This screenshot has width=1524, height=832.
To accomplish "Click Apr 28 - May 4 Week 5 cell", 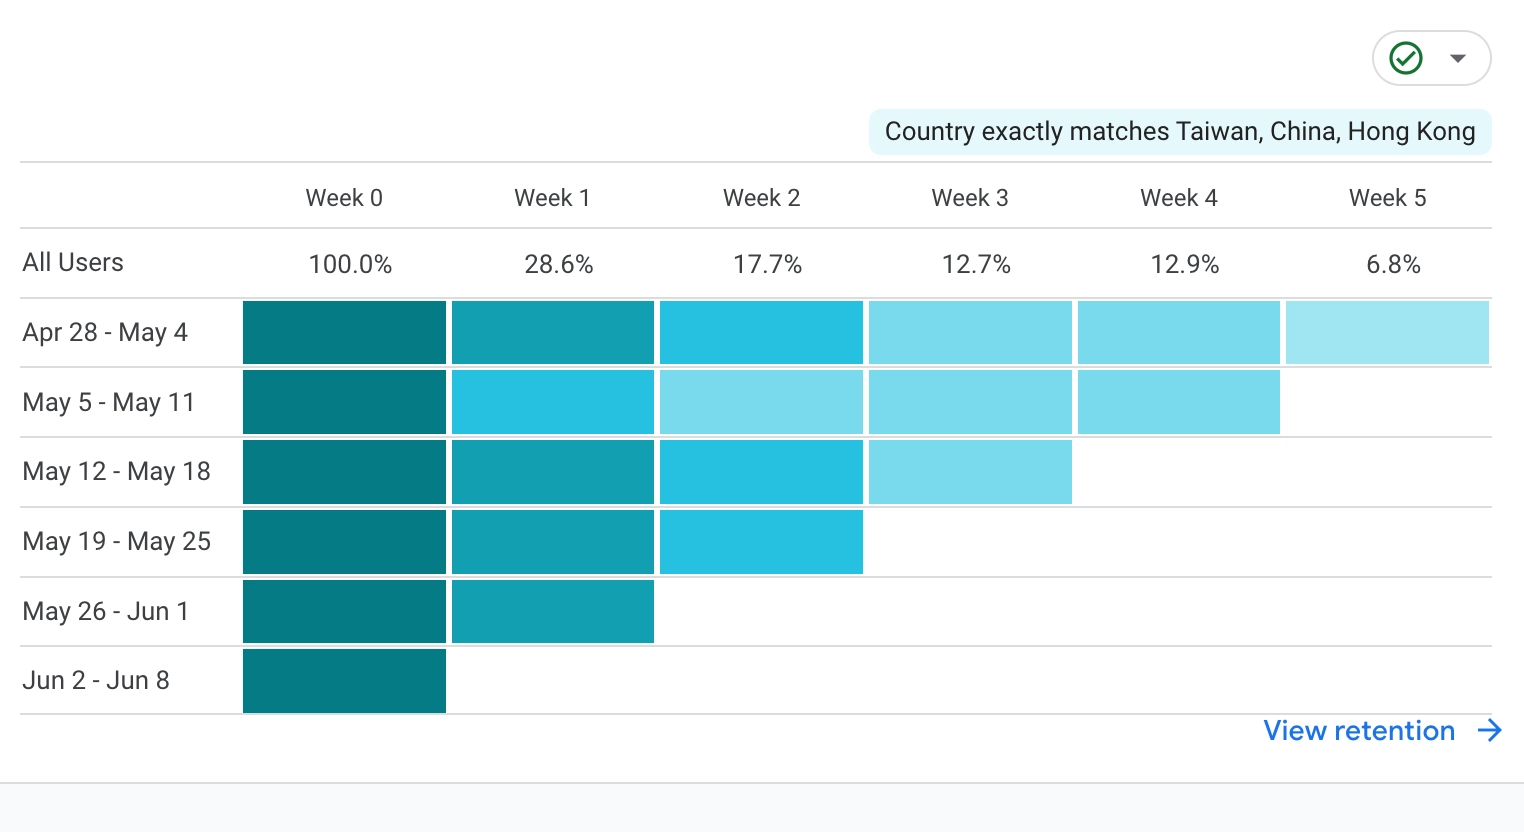I will [x=1387, y=332].
